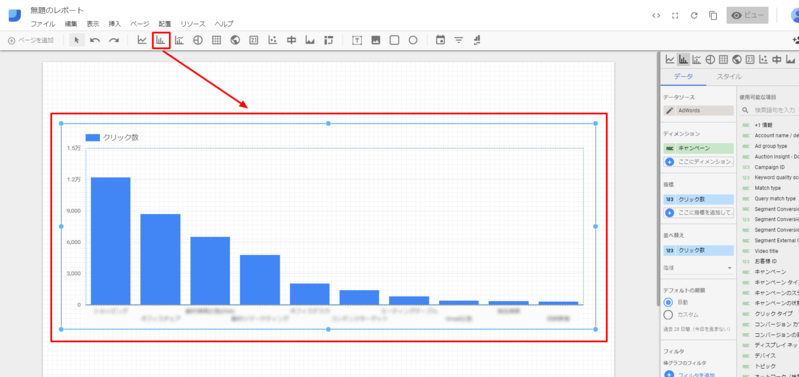Select the Match type field in list
The width and height of the screenshot is (799, 377).
[x=769, y=188]
